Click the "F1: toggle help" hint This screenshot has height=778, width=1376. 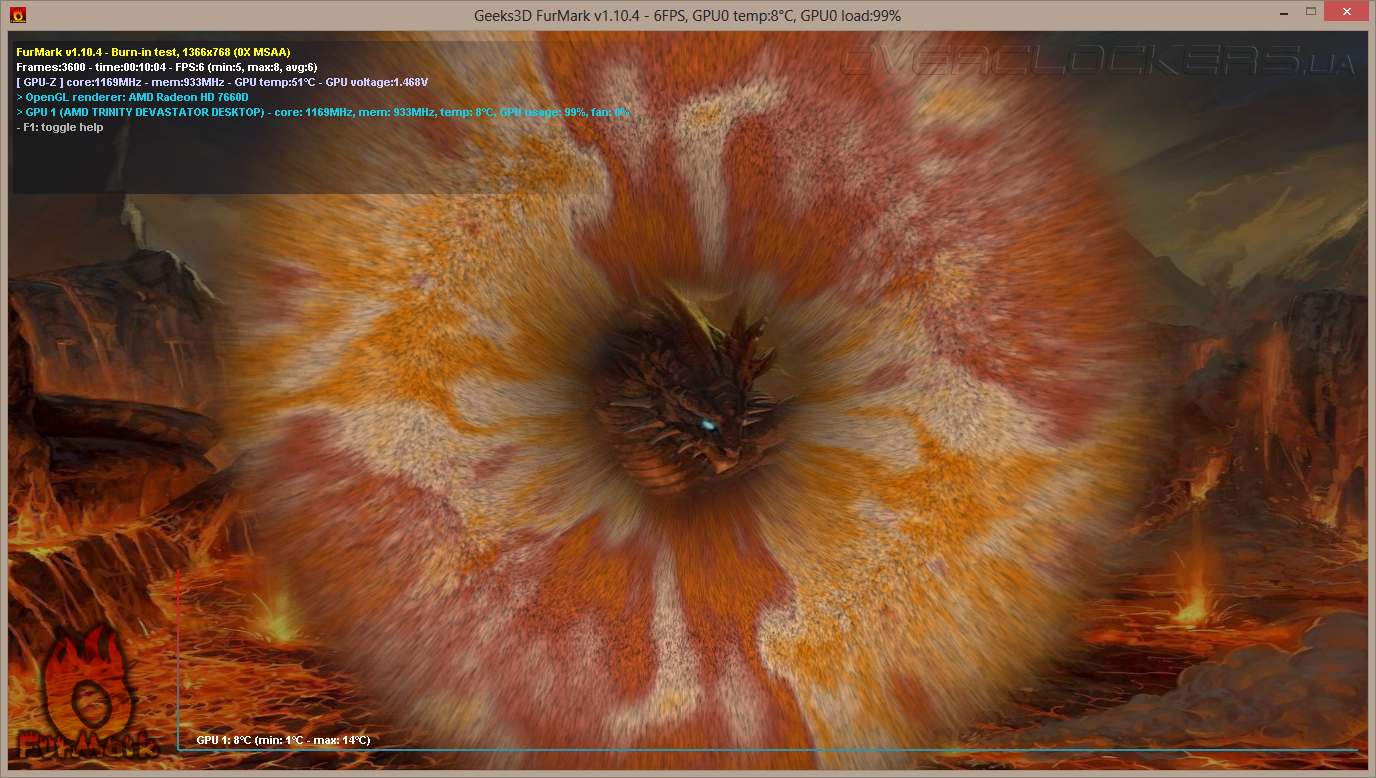click(x=60, y=127)
